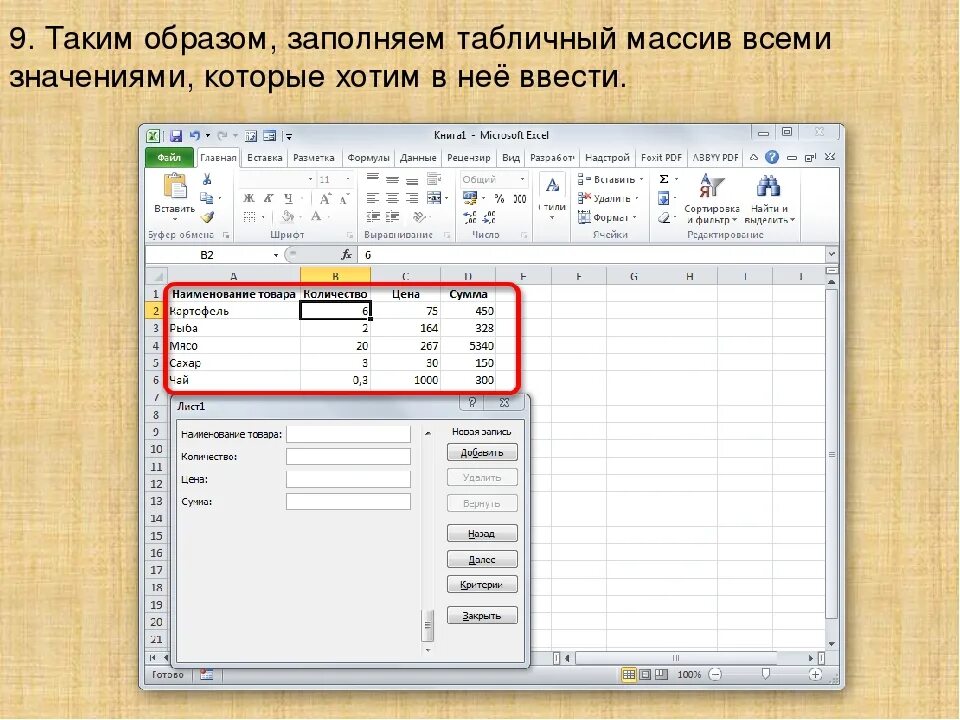Click the fill color bucket icon
The height and width of the screenshot is (720, 960).
[288, 216]
